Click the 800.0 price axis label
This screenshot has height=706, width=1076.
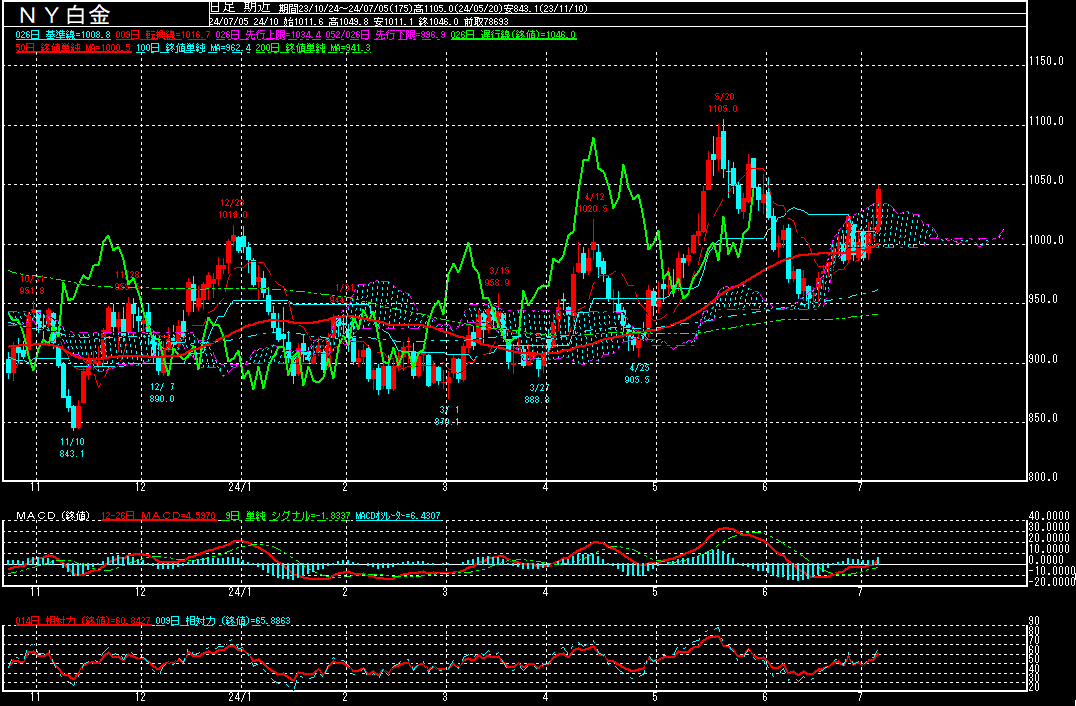(x=1044, y=478)
